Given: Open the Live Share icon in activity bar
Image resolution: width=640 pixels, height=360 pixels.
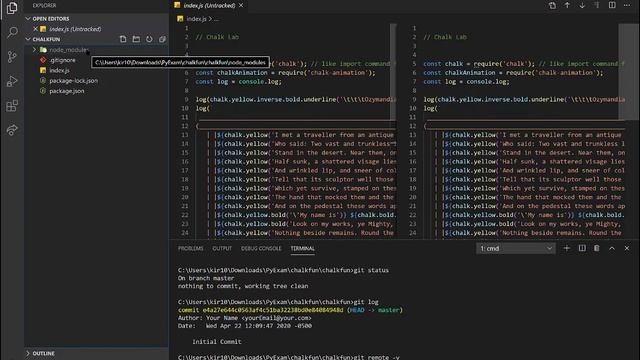Looking at the screenshot, I should (x=12, y=130).
